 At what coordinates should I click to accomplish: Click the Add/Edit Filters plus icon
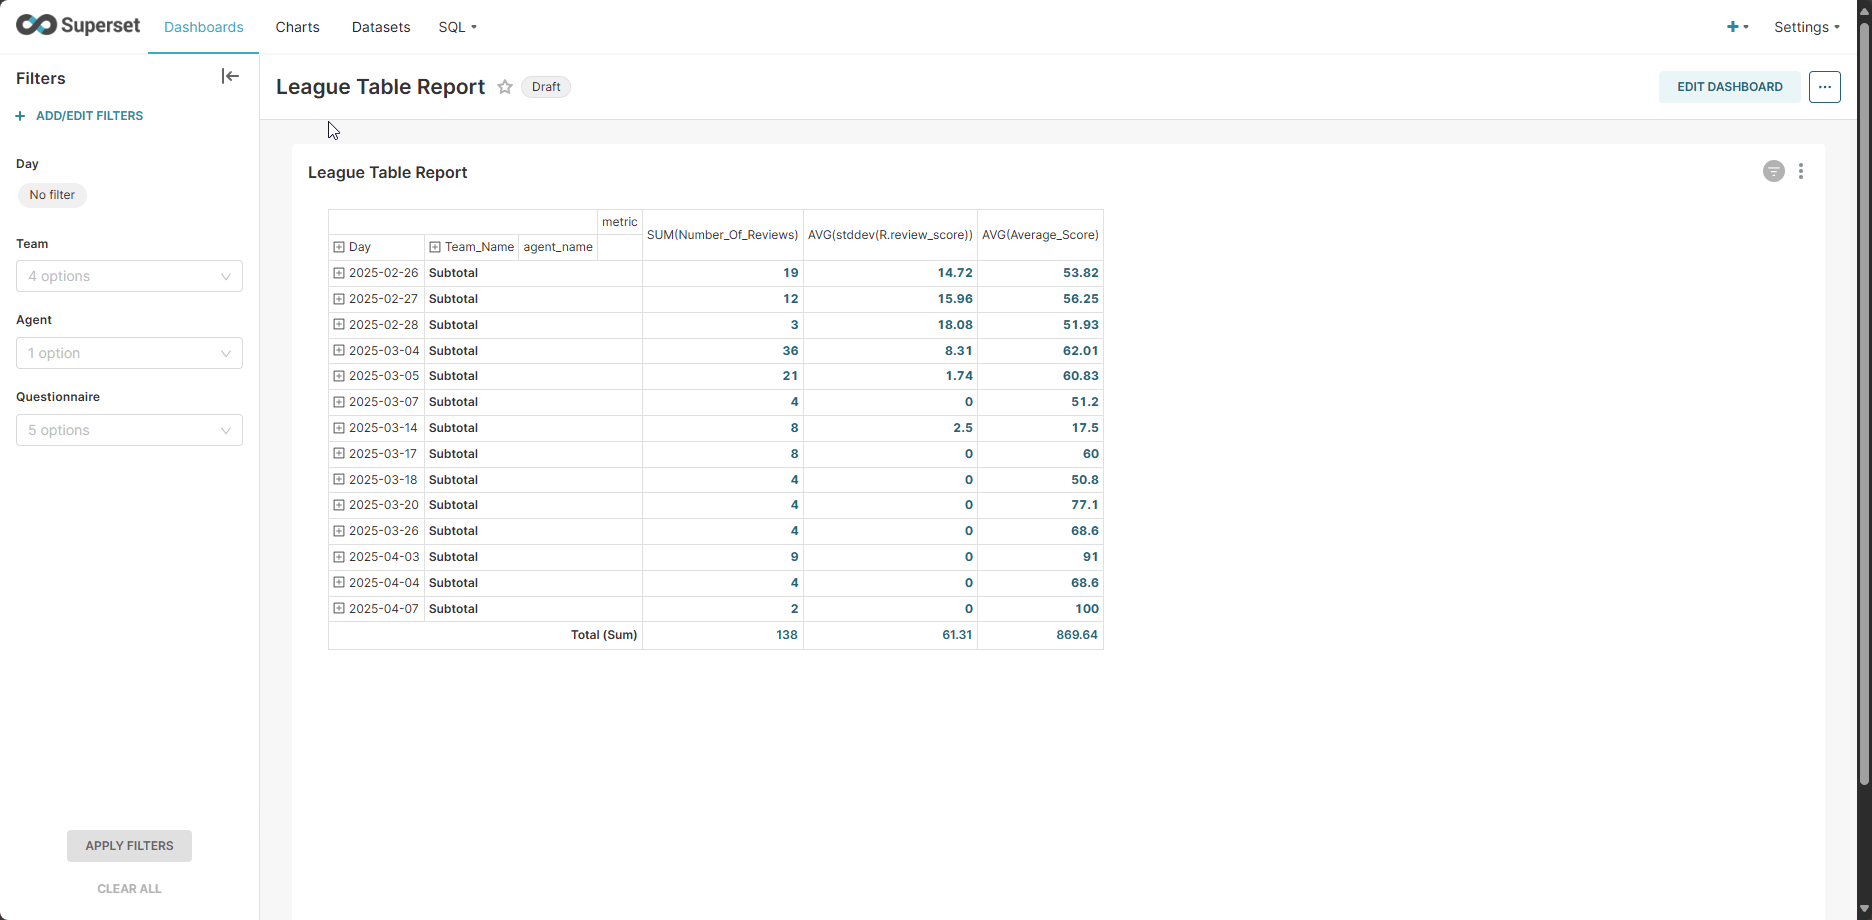click(21, 115)
